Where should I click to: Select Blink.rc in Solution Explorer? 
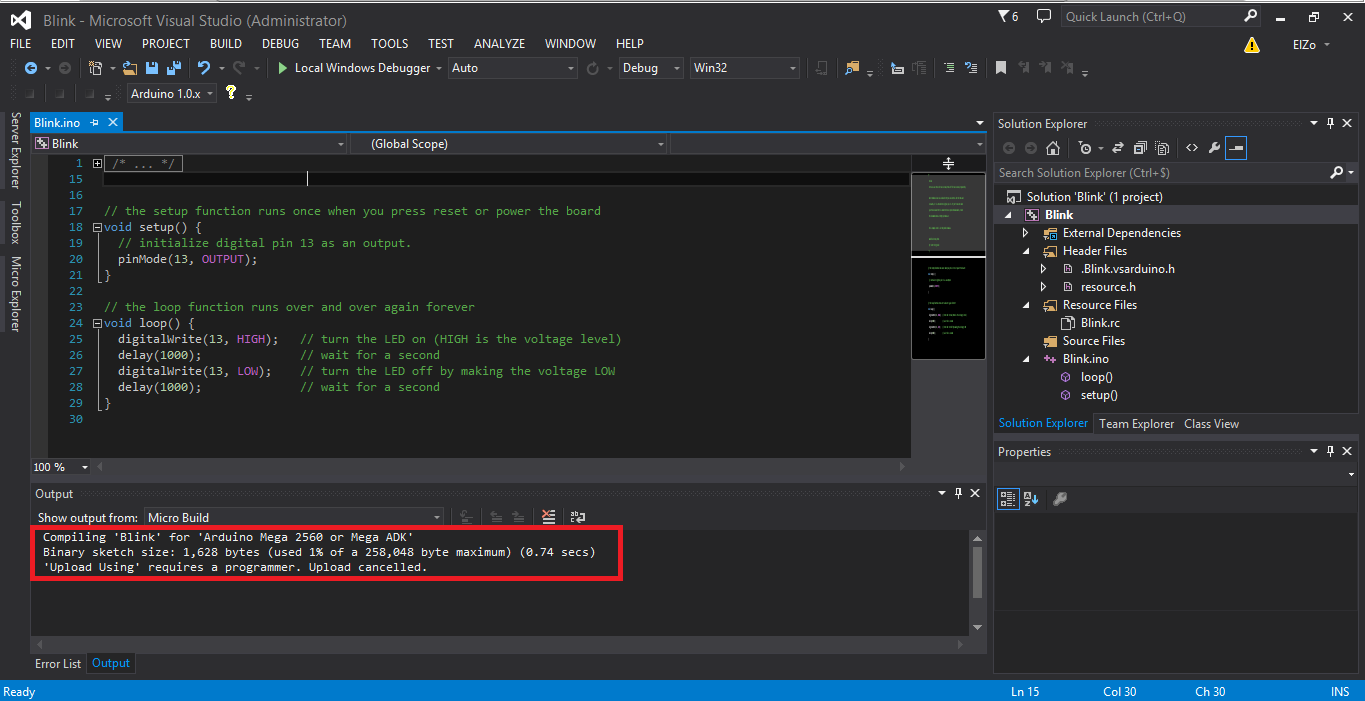pos(1100,323)
